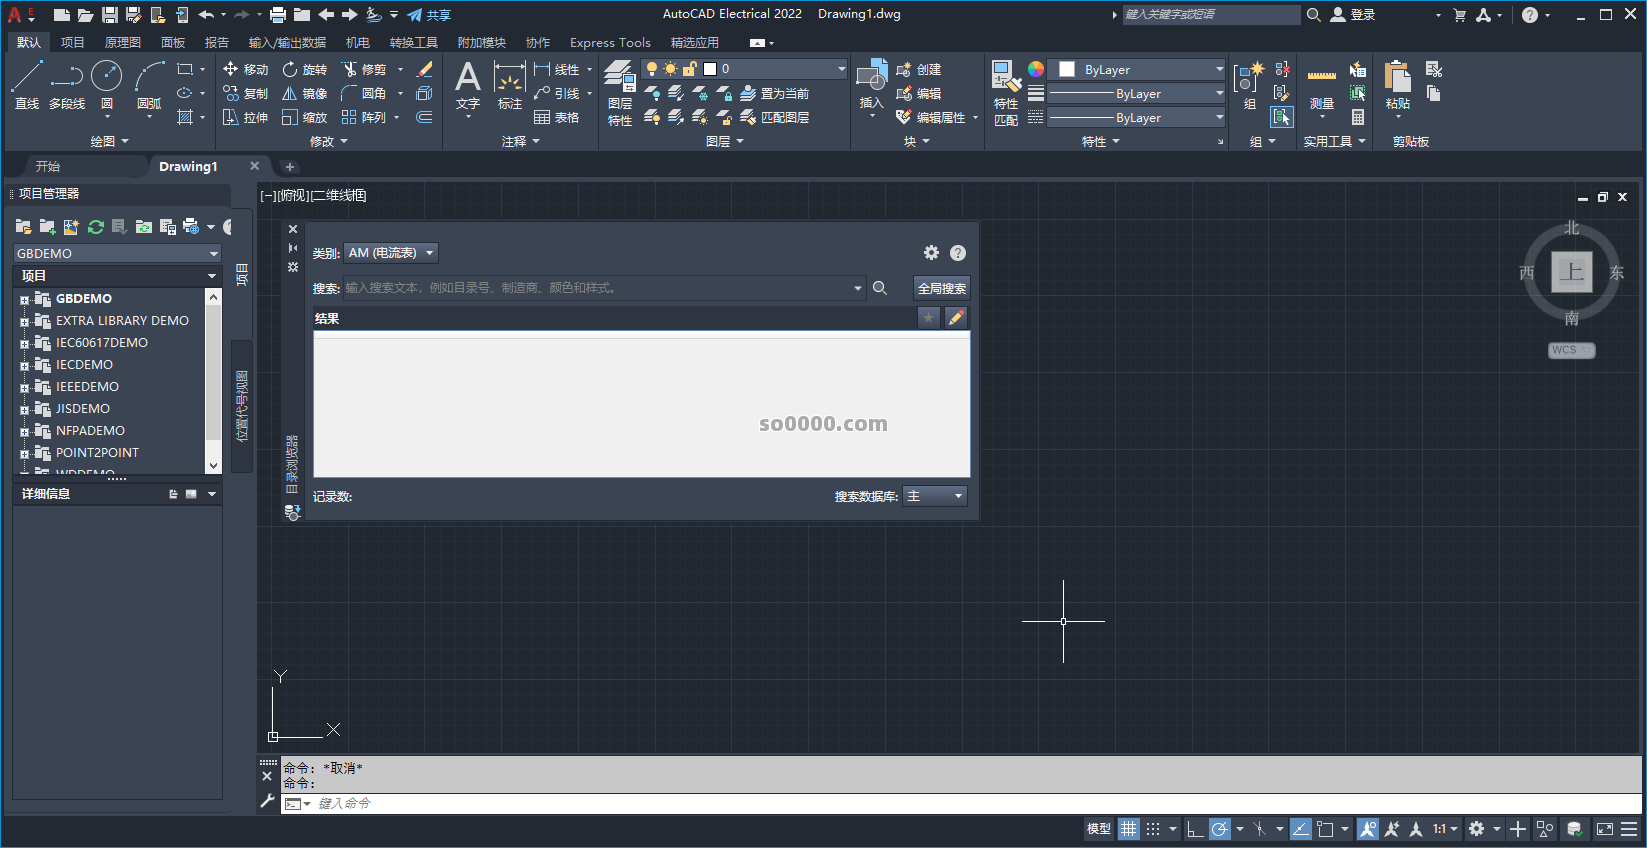The height and width of the screenshot is (848, 1647).
Task: Toggle polar tracking in status bar
Action: (1219, 829)
